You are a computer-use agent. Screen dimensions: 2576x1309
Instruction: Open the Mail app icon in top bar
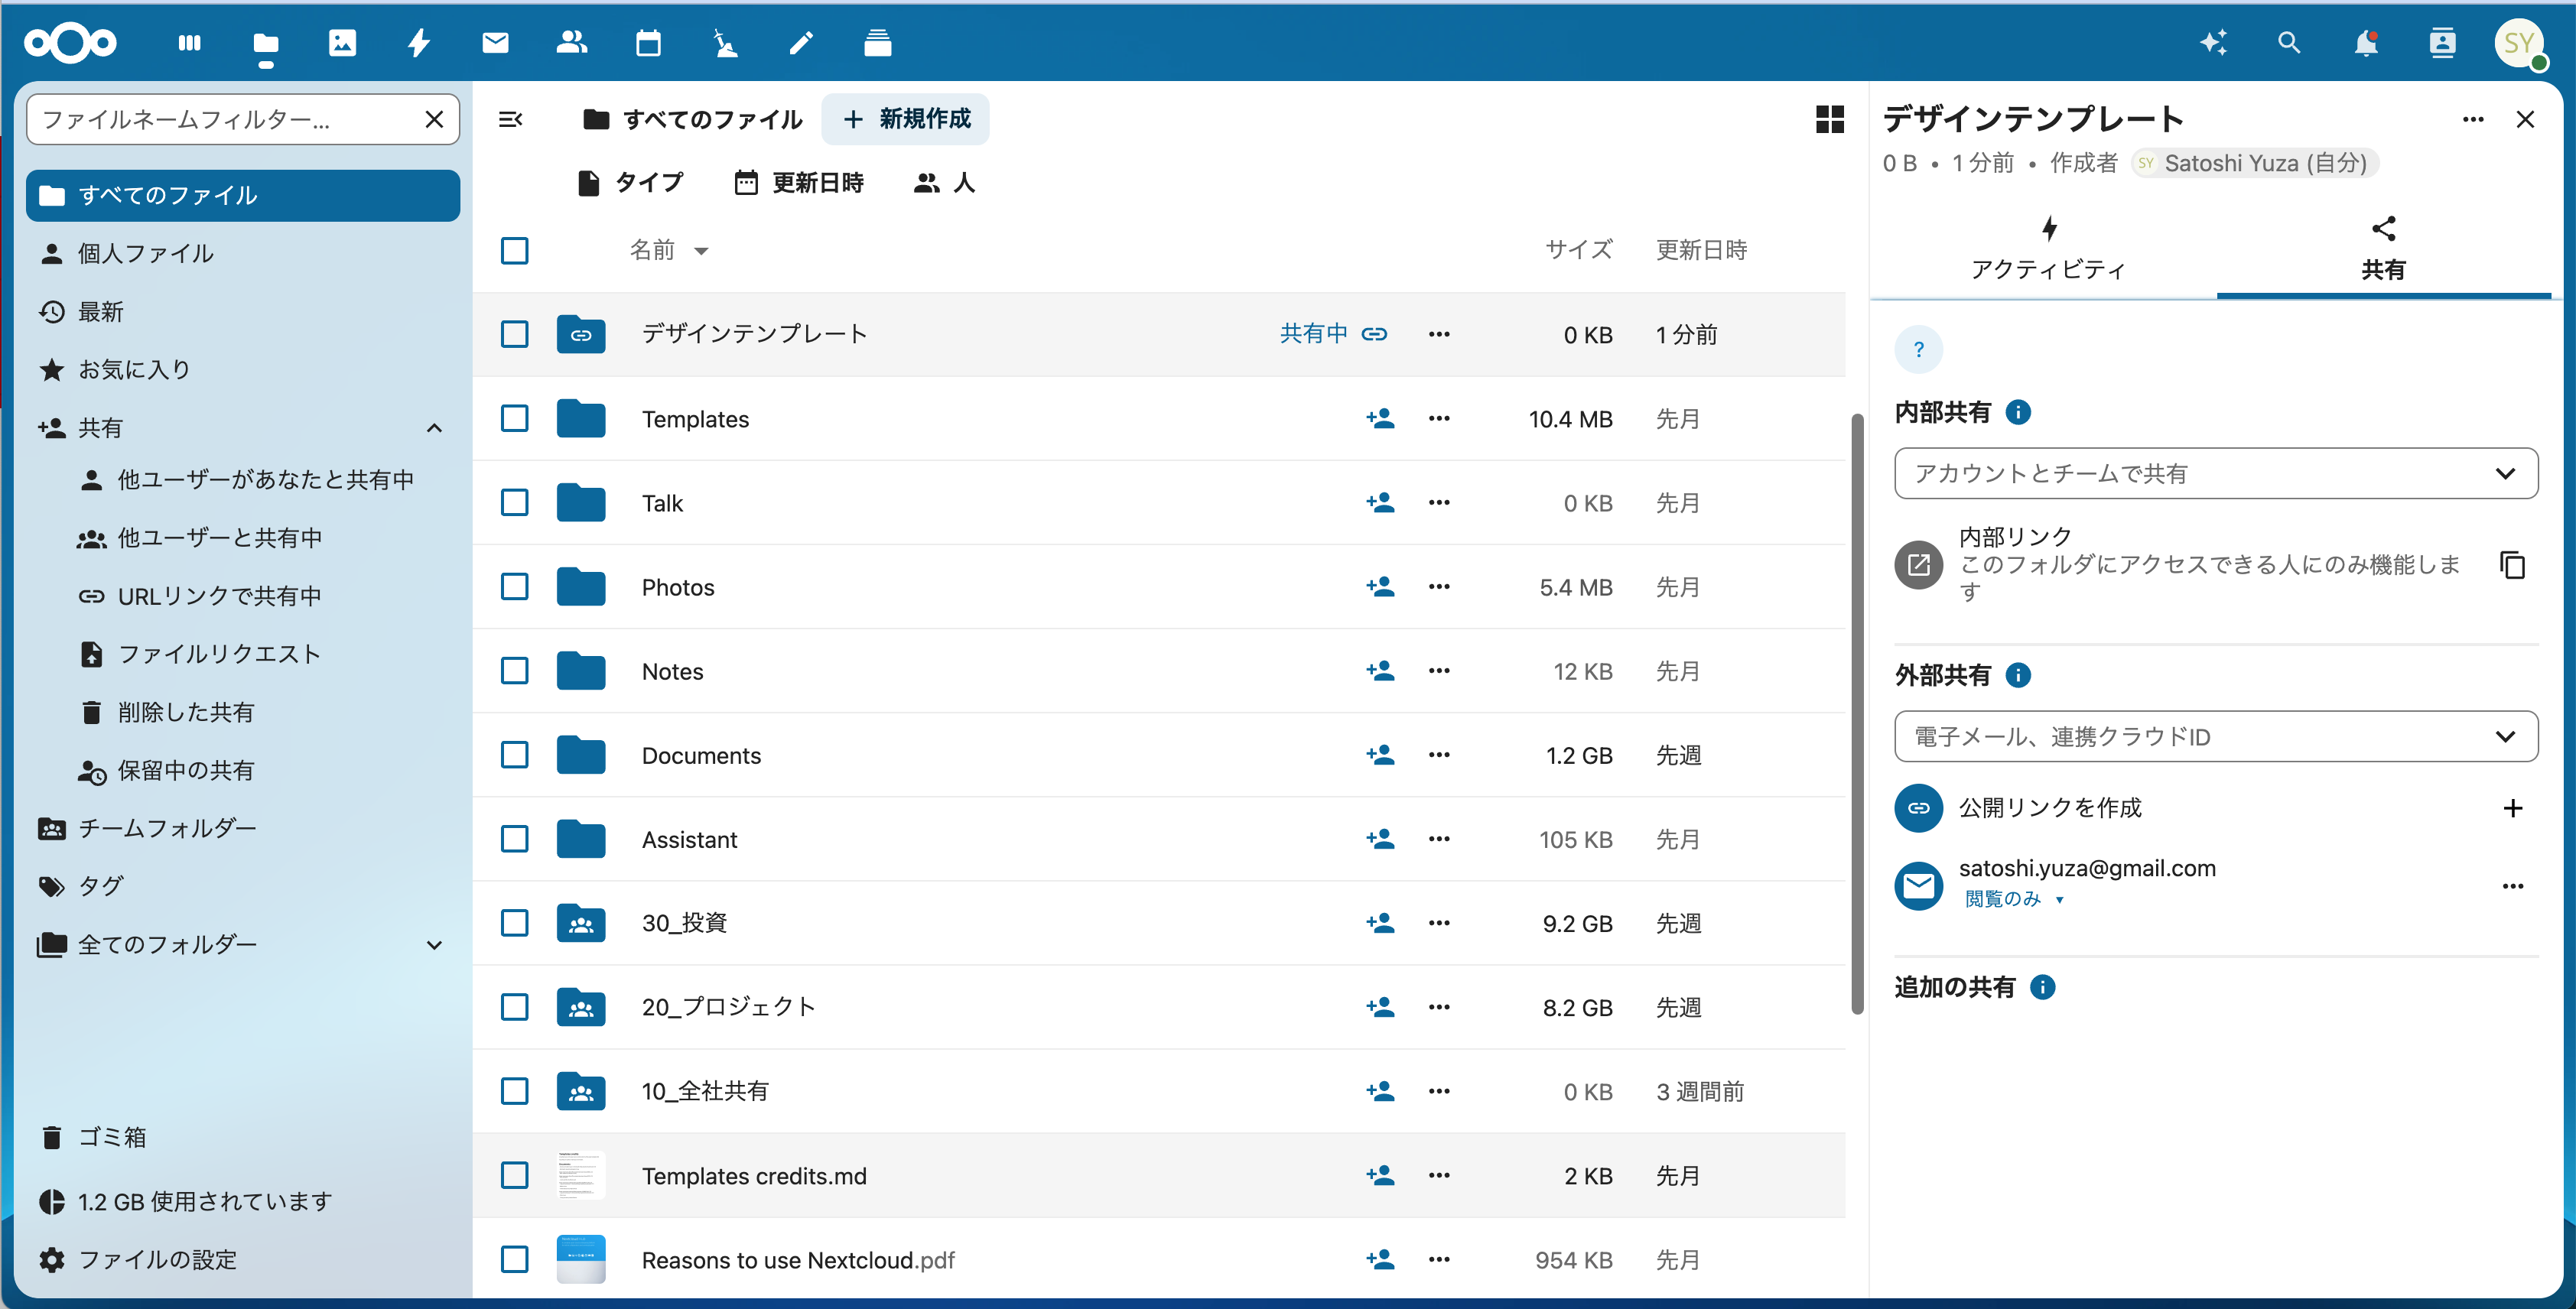495,43
